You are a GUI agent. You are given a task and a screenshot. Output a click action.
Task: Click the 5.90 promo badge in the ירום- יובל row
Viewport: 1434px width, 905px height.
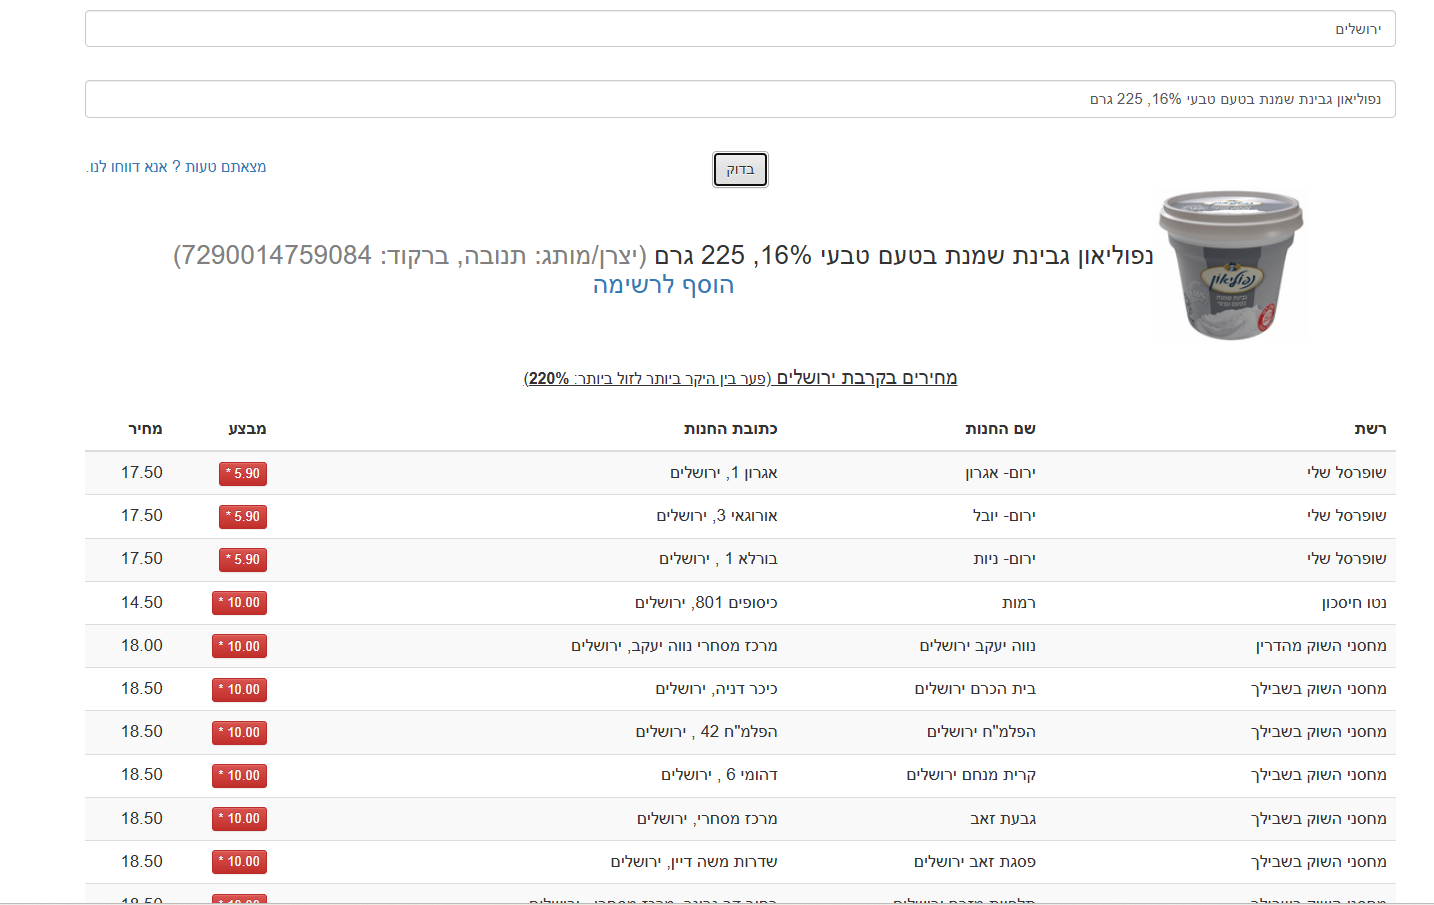click(242, 516)
